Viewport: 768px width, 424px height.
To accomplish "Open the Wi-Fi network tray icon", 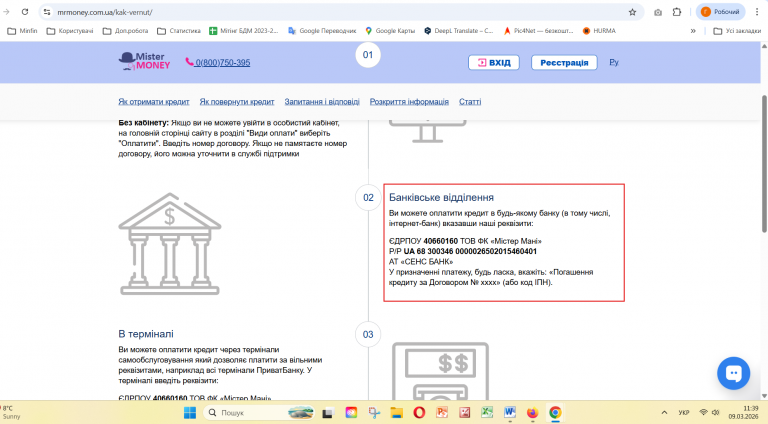I will (x=704, y=413).
